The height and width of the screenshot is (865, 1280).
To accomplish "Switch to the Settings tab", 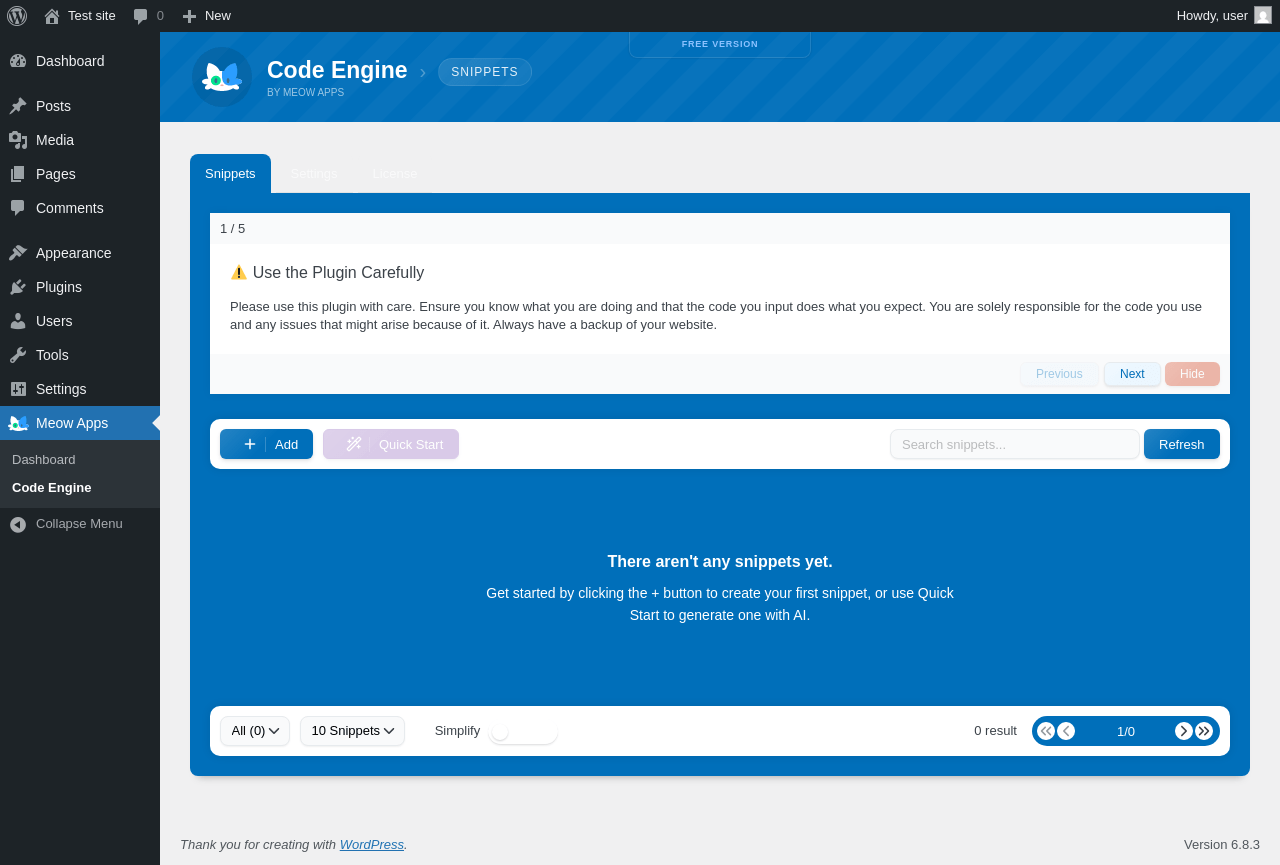I will pyautogui.click(x=314, y=173).
